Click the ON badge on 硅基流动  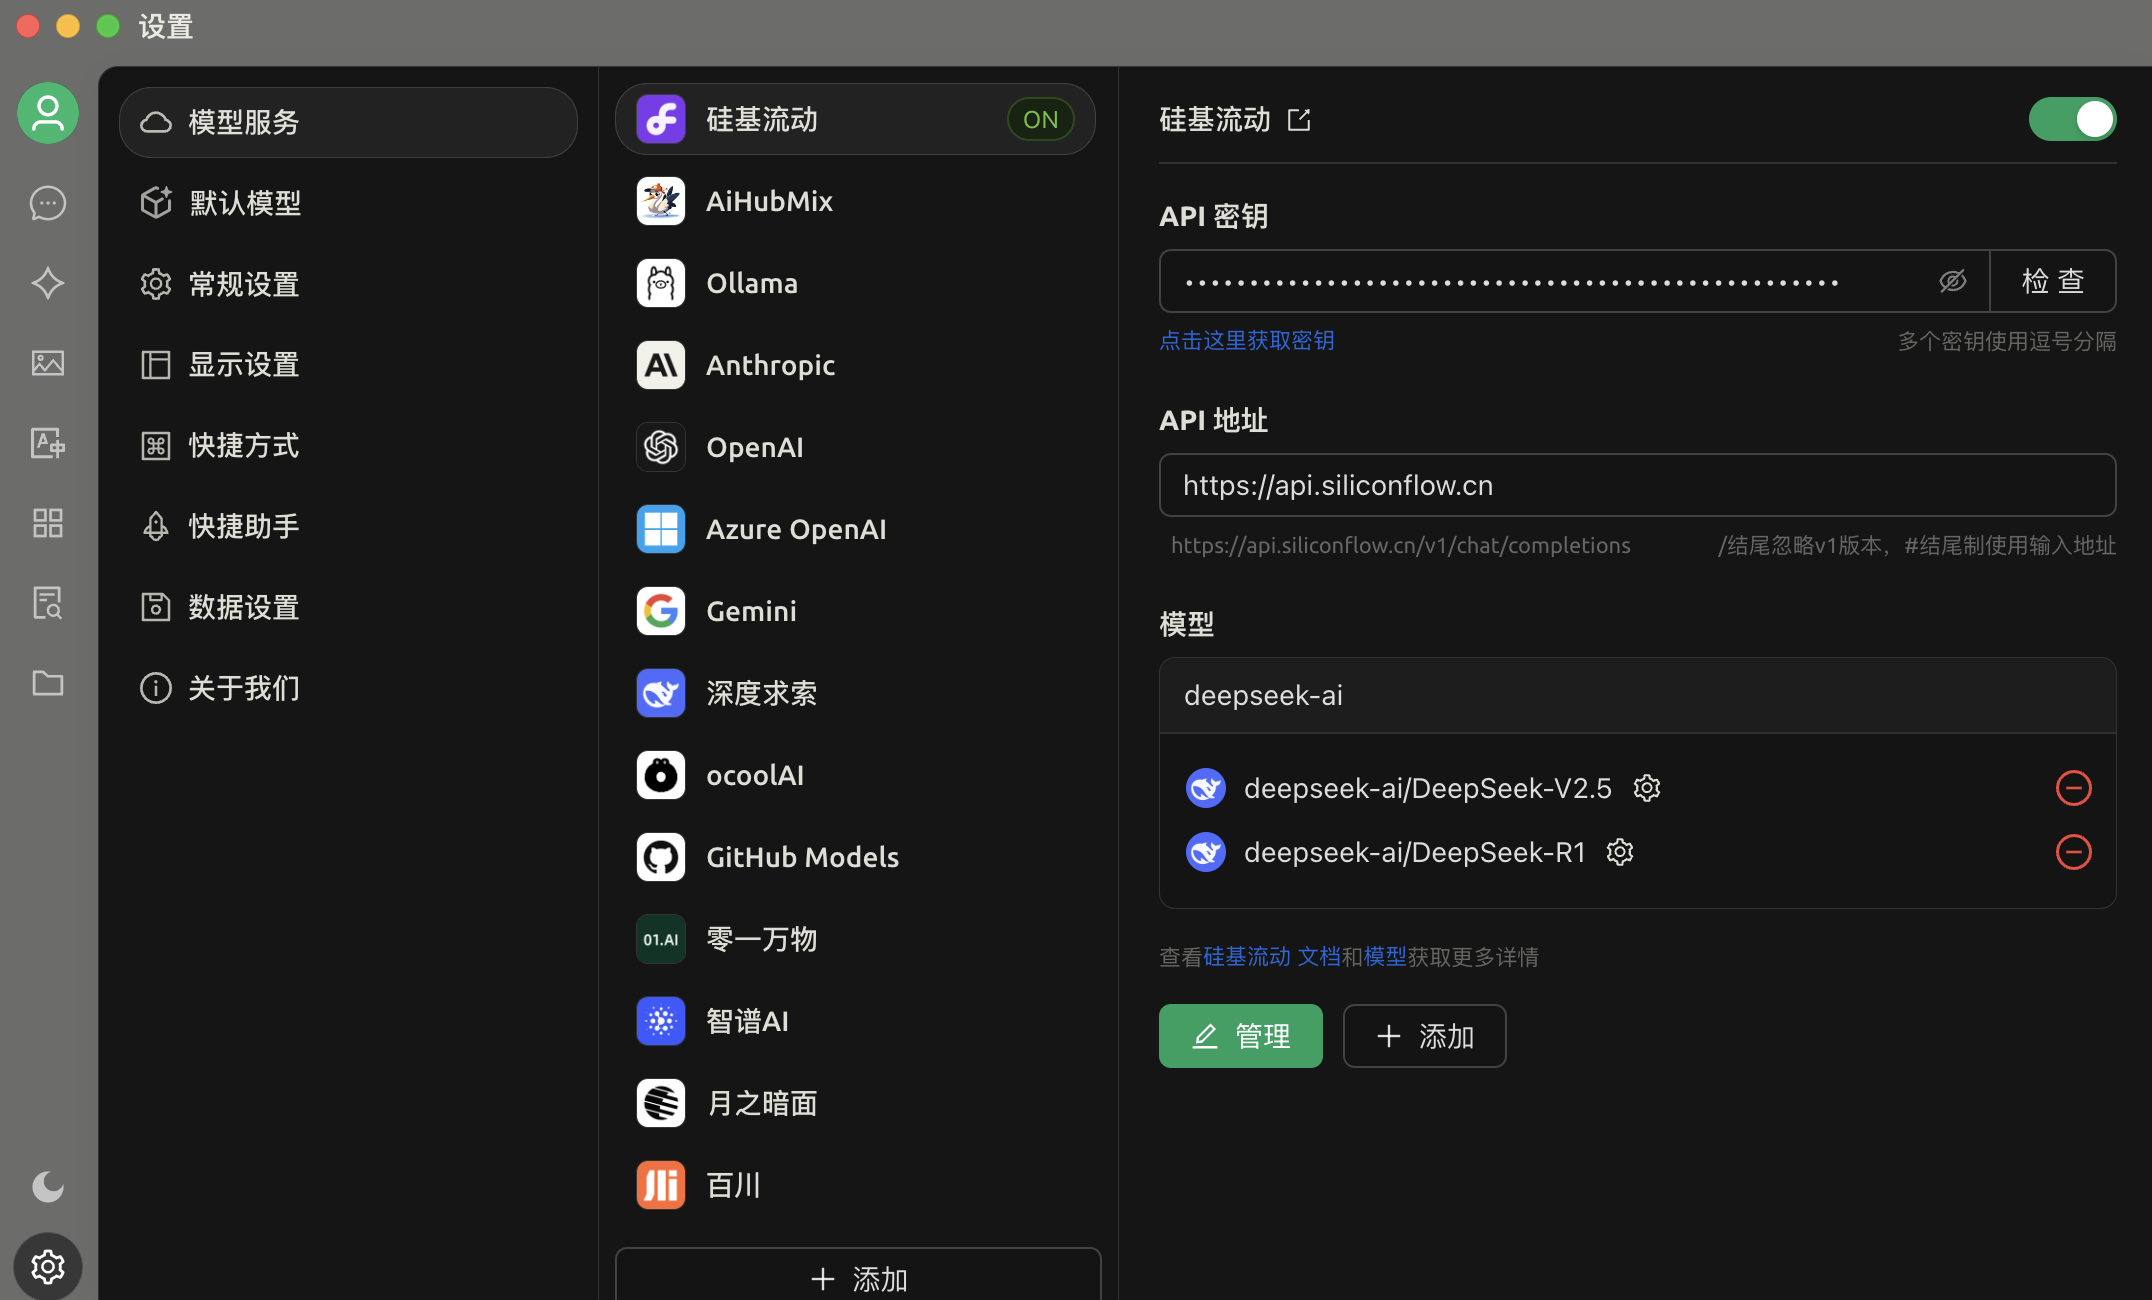(x=1040, y=119)
